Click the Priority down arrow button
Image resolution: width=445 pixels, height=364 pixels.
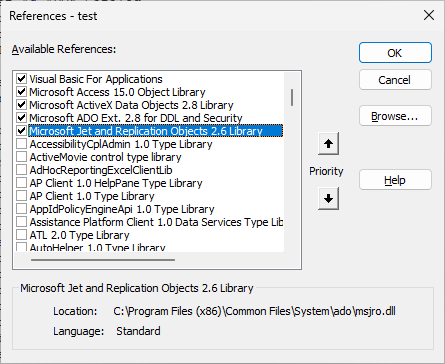pyautogui.click(x=328, y=199)
